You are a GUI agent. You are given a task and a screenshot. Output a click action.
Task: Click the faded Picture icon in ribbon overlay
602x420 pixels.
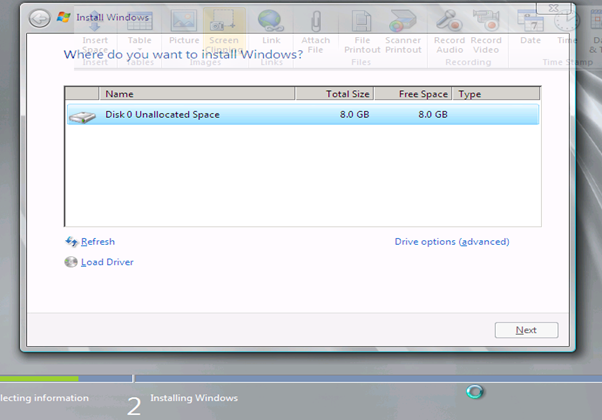(184, 20)
